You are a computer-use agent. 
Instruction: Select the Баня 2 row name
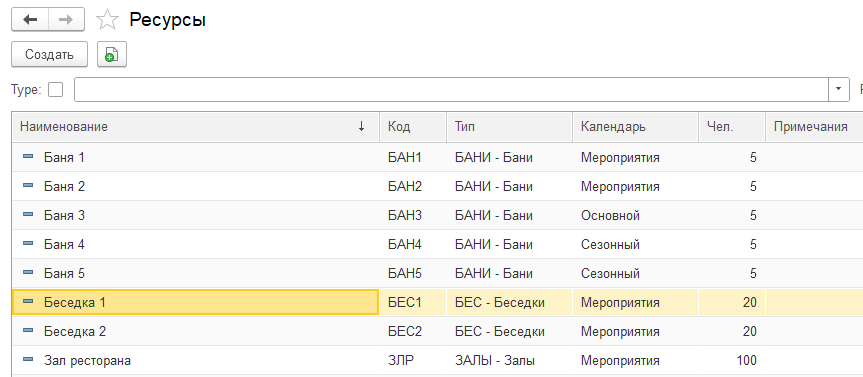pyautogui.click(x=64, y=187)
